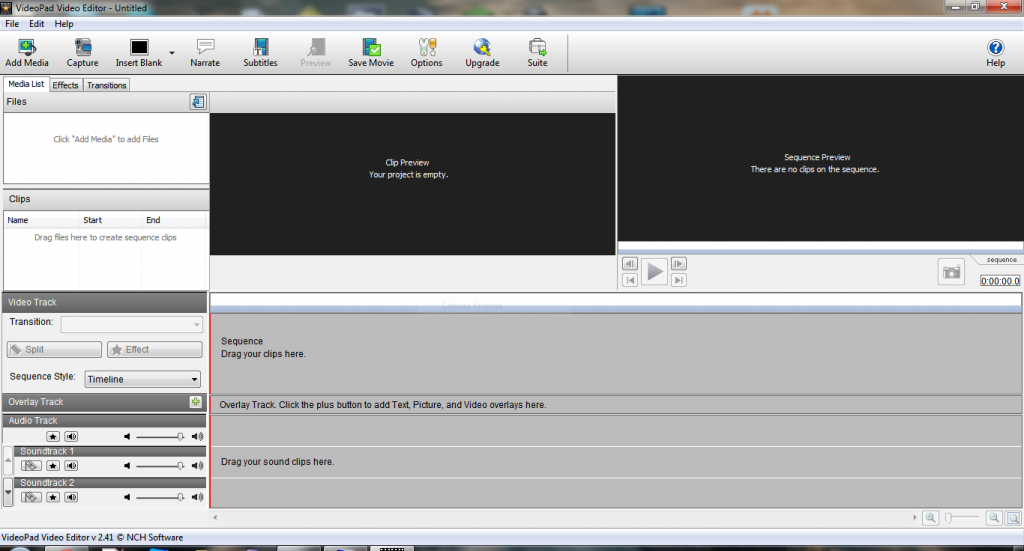Click the Add Media toolbar icon

click(27, 52)
